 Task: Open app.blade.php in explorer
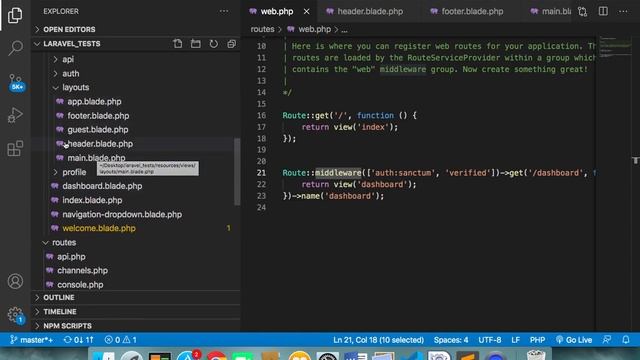pyautogui.click(x=135, y=102)
